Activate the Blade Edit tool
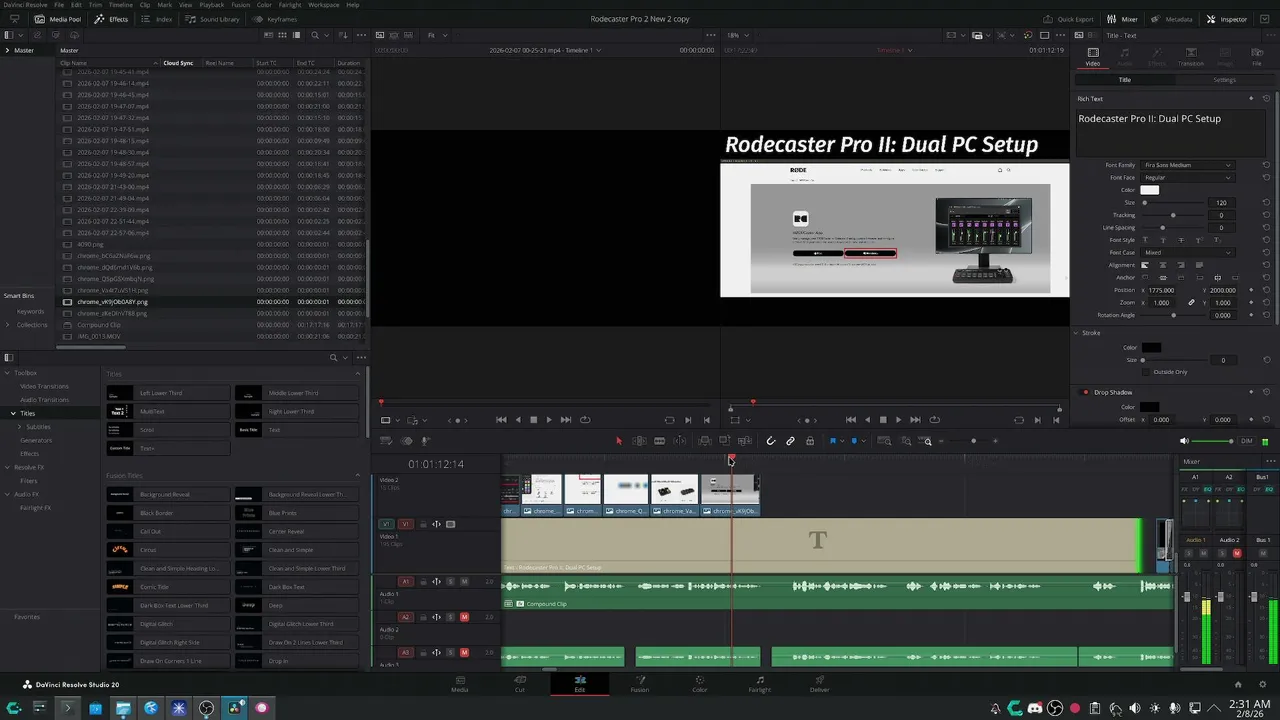Viewport: 1280px width, 720px height. click(659, 441)
